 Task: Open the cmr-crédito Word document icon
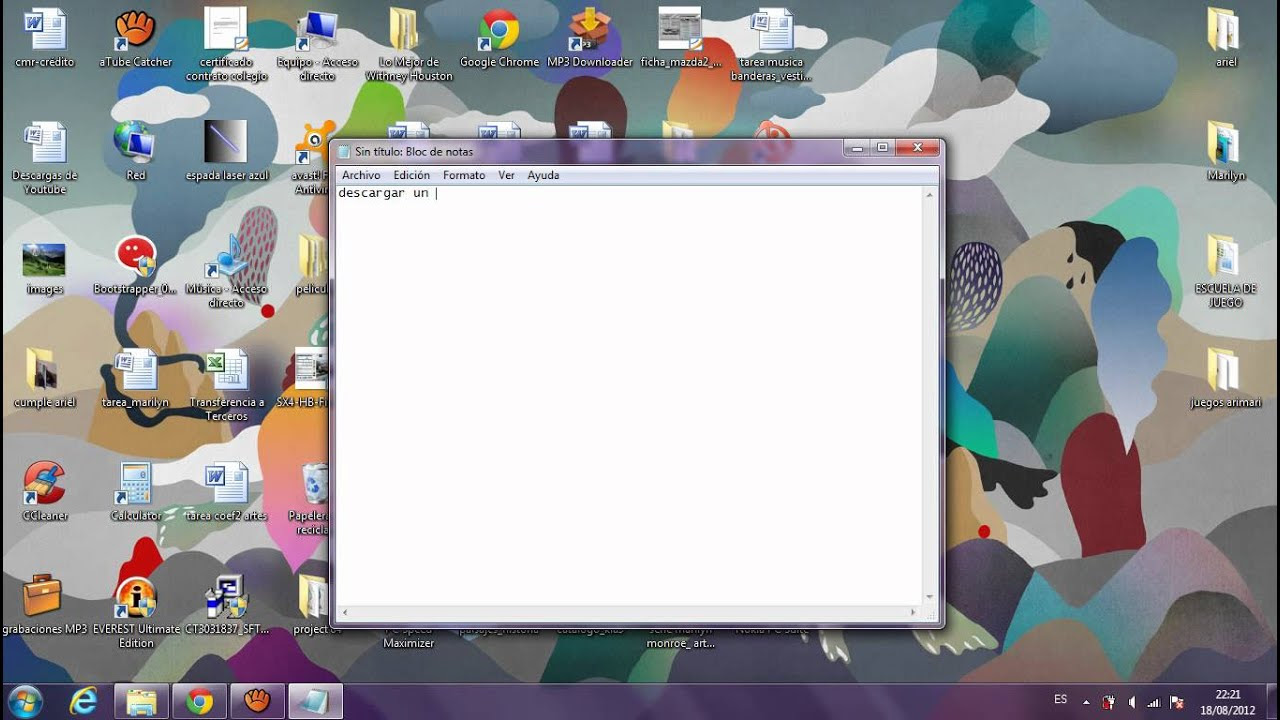[45, 30]
